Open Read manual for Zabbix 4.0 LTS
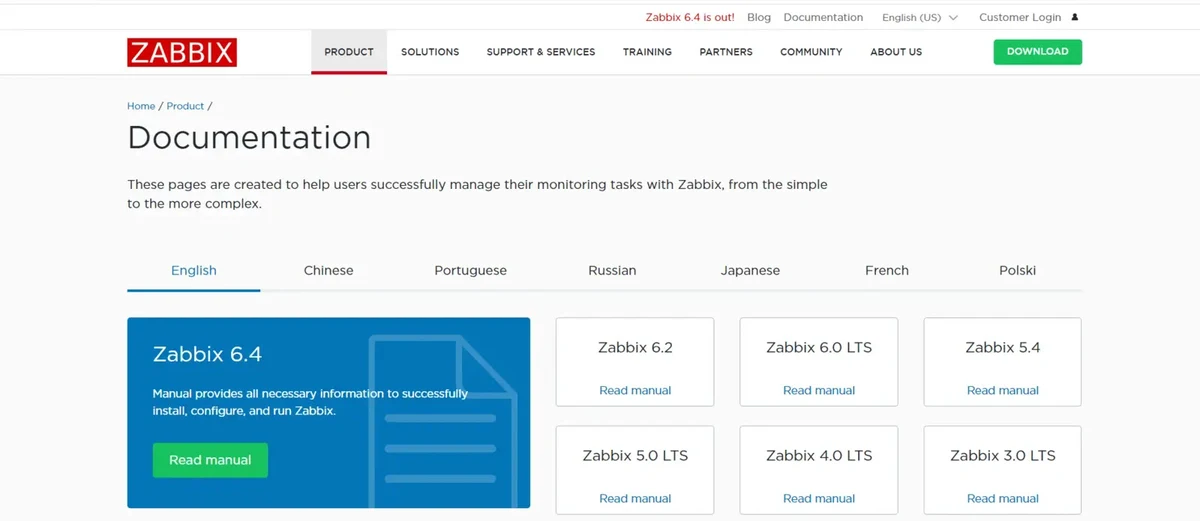Image resolution: width=1200 pixels, height=521 pixels. 819,498
